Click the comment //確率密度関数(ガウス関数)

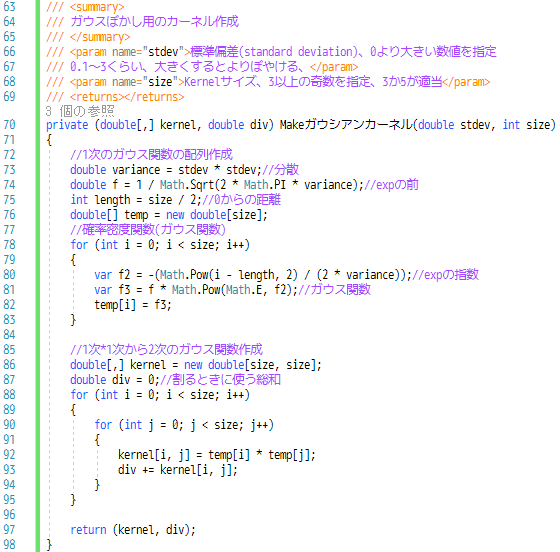(x=148, y=230)
